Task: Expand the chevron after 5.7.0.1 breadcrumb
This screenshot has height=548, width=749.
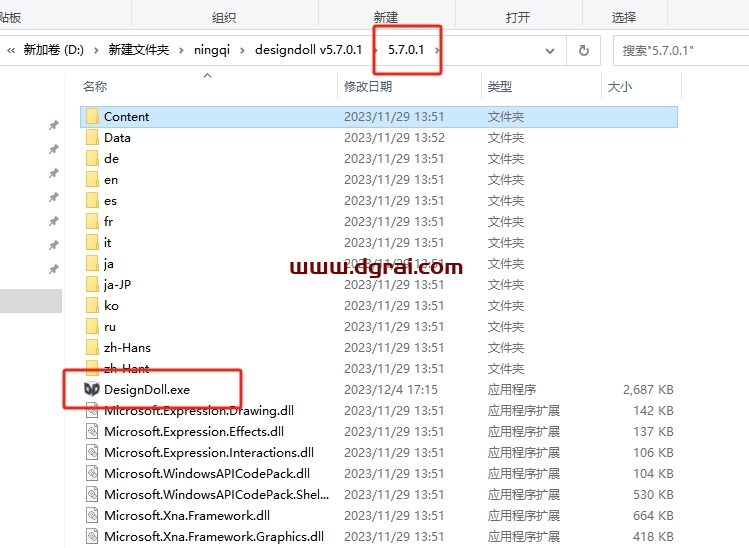Action: click(x=437, y=50)
